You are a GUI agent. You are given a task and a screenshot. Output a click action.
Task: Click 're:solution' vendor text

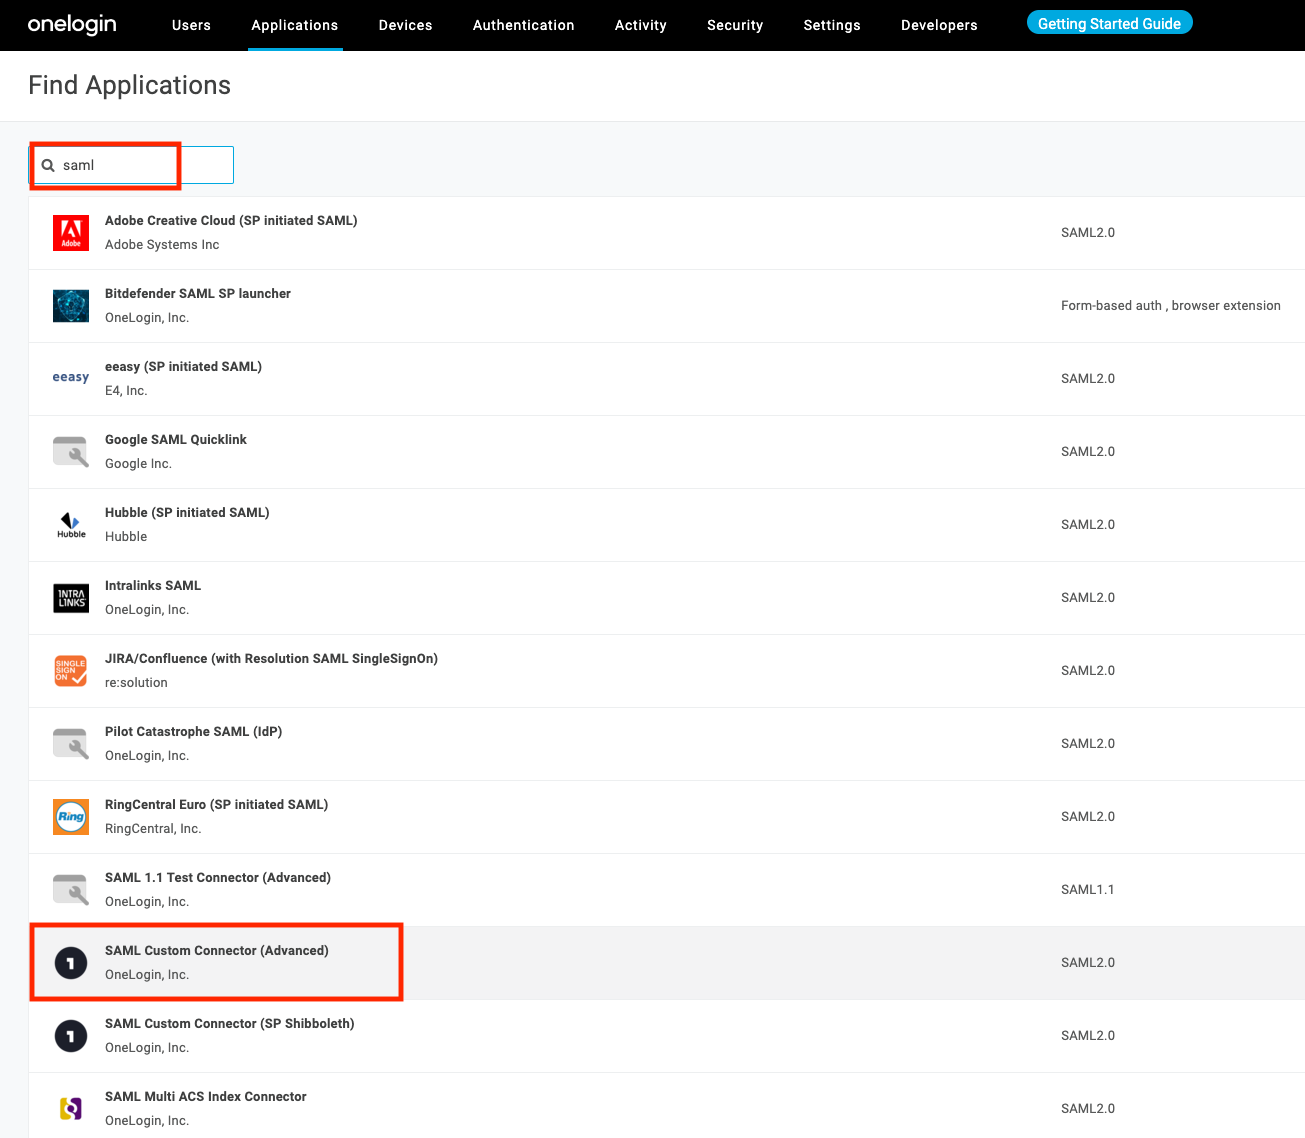click(136, 683)
